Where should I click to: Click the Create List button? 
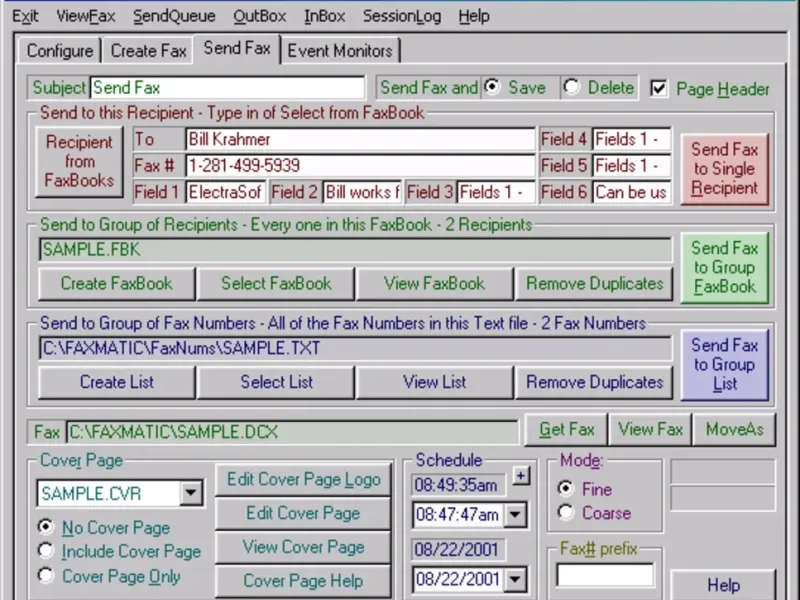point(116,382)
